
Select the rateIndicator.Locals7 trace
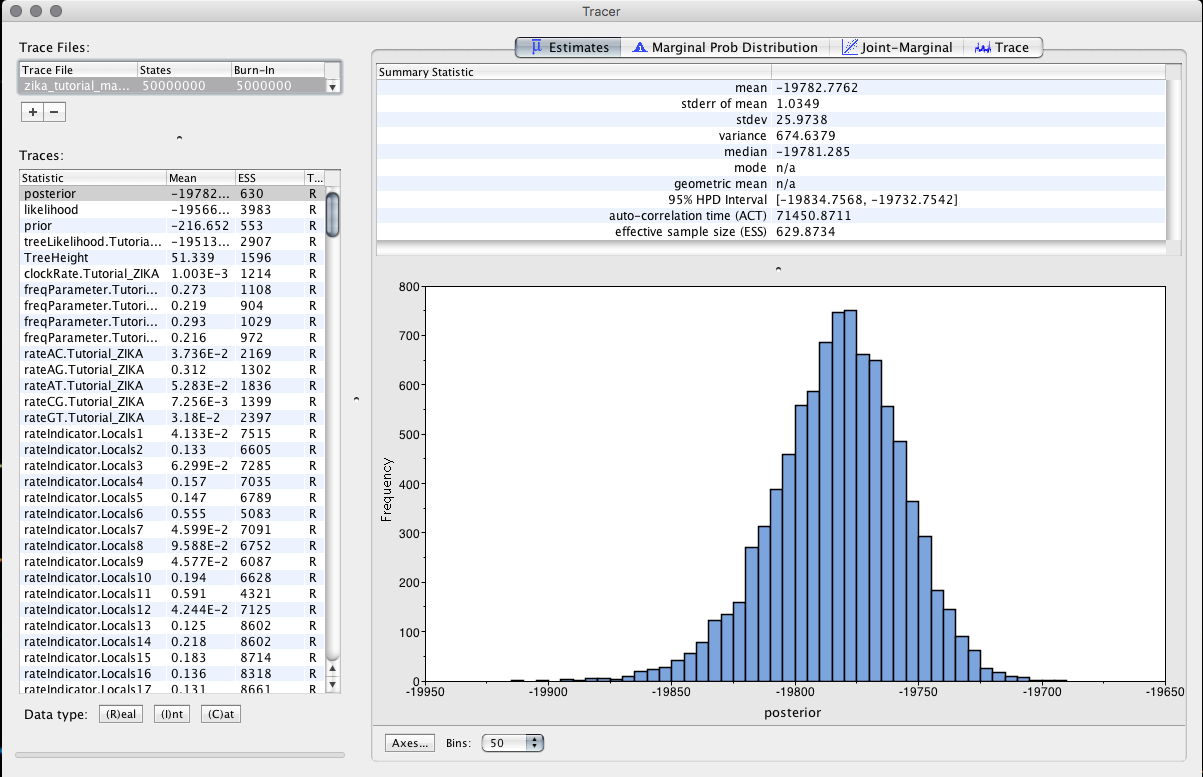(x=173, y=530)
